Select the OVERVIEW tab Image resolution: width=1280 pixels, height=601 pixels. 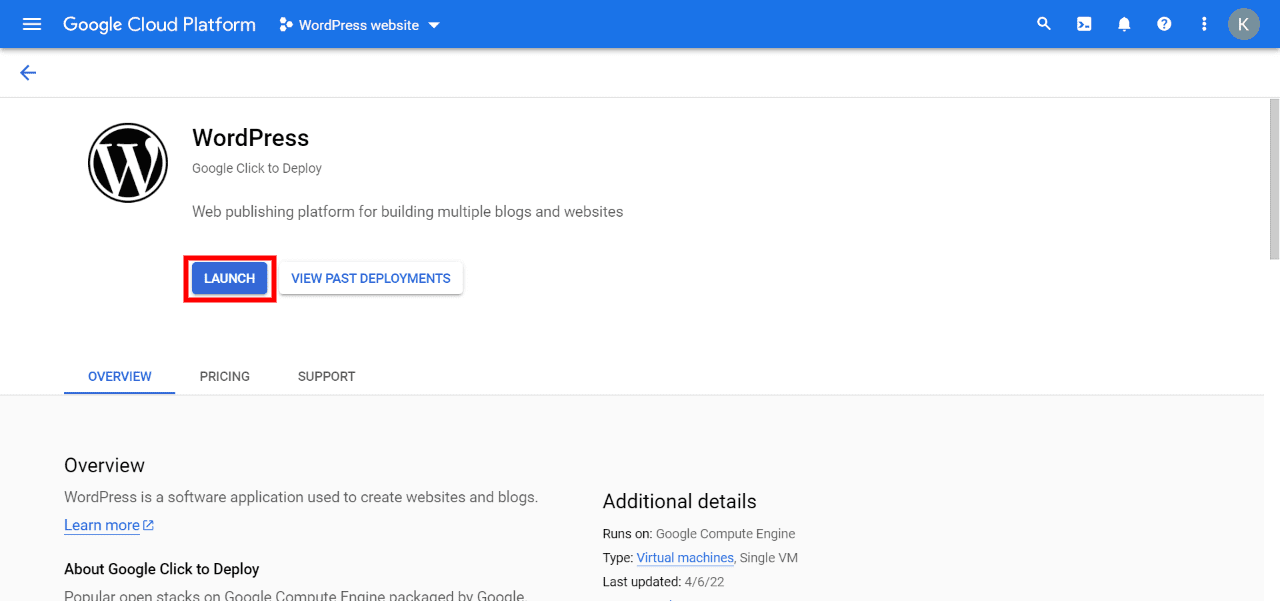coord(119,376)
